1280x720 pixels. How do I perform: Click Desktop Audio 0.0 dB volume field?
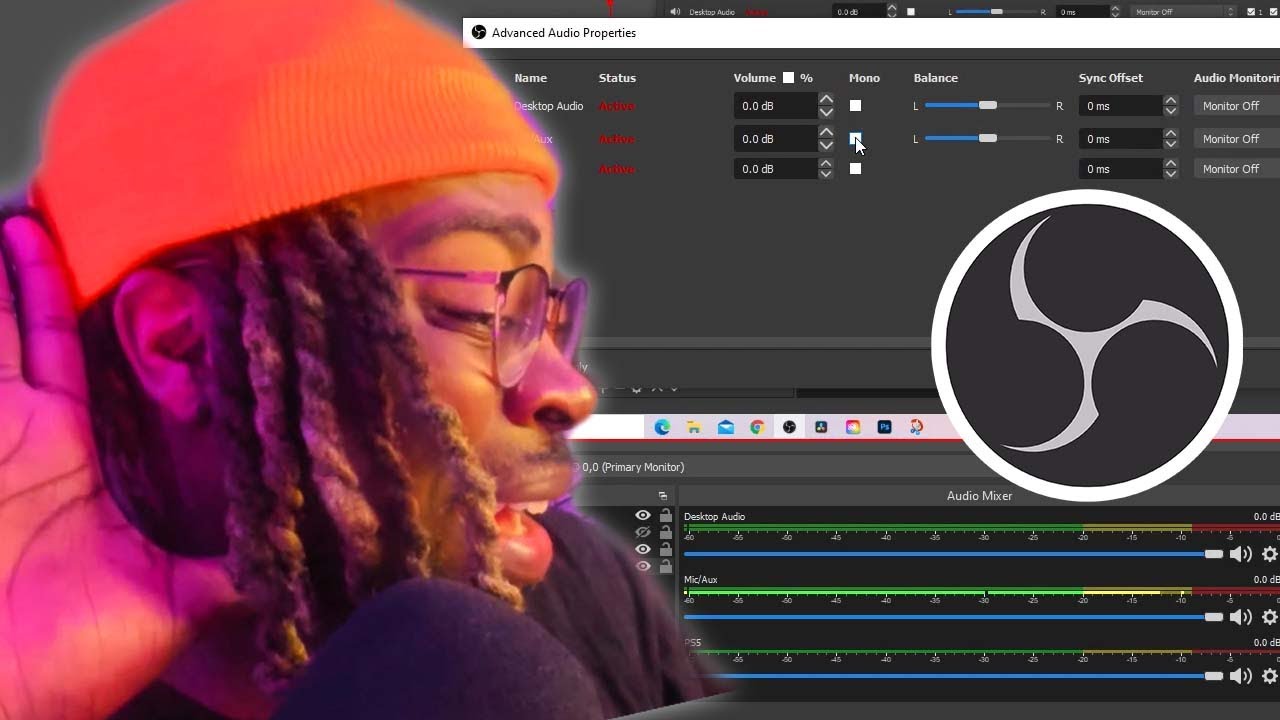click(776, 106)
